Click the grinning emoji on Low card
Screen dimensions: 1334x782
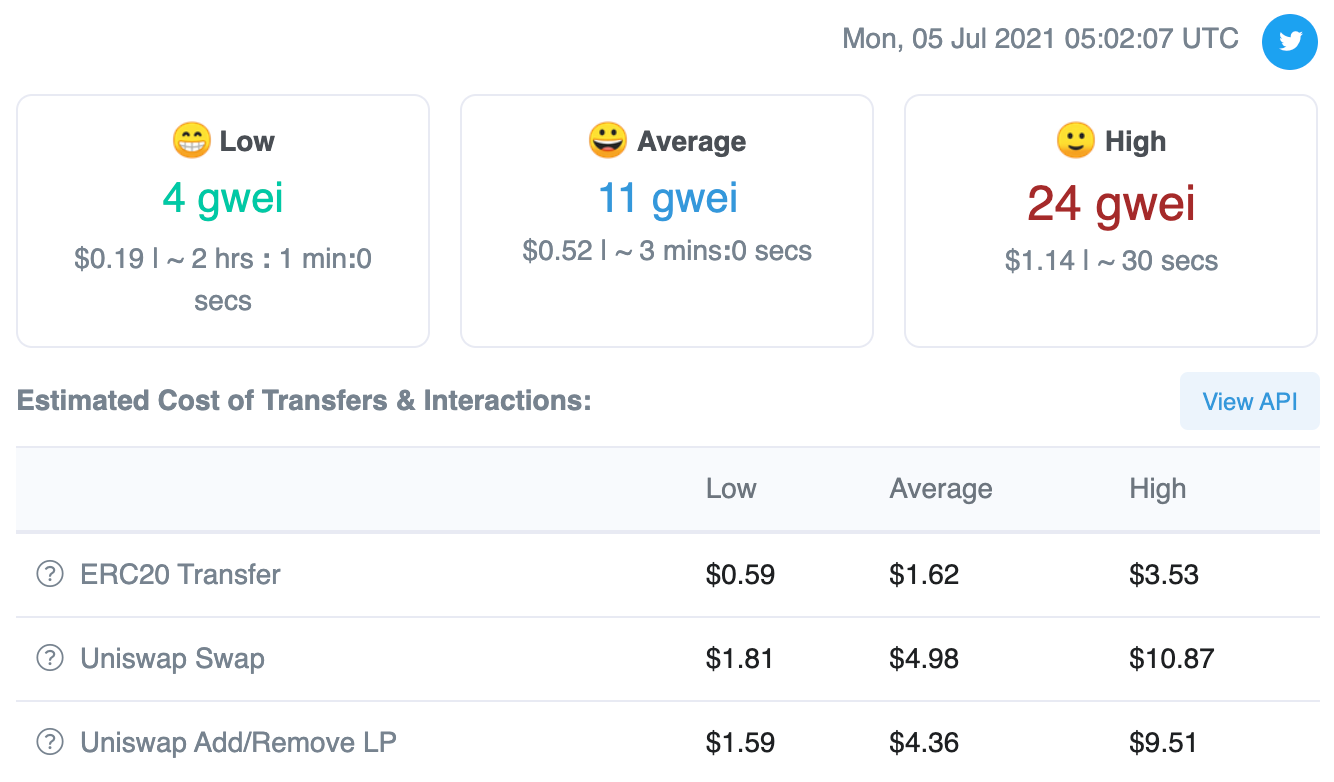[191, 141]
